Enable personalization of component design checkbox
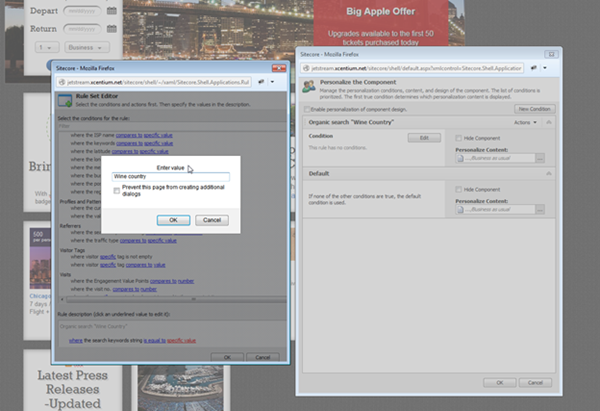Screen dimensions: 600x411 pos(307,109)
